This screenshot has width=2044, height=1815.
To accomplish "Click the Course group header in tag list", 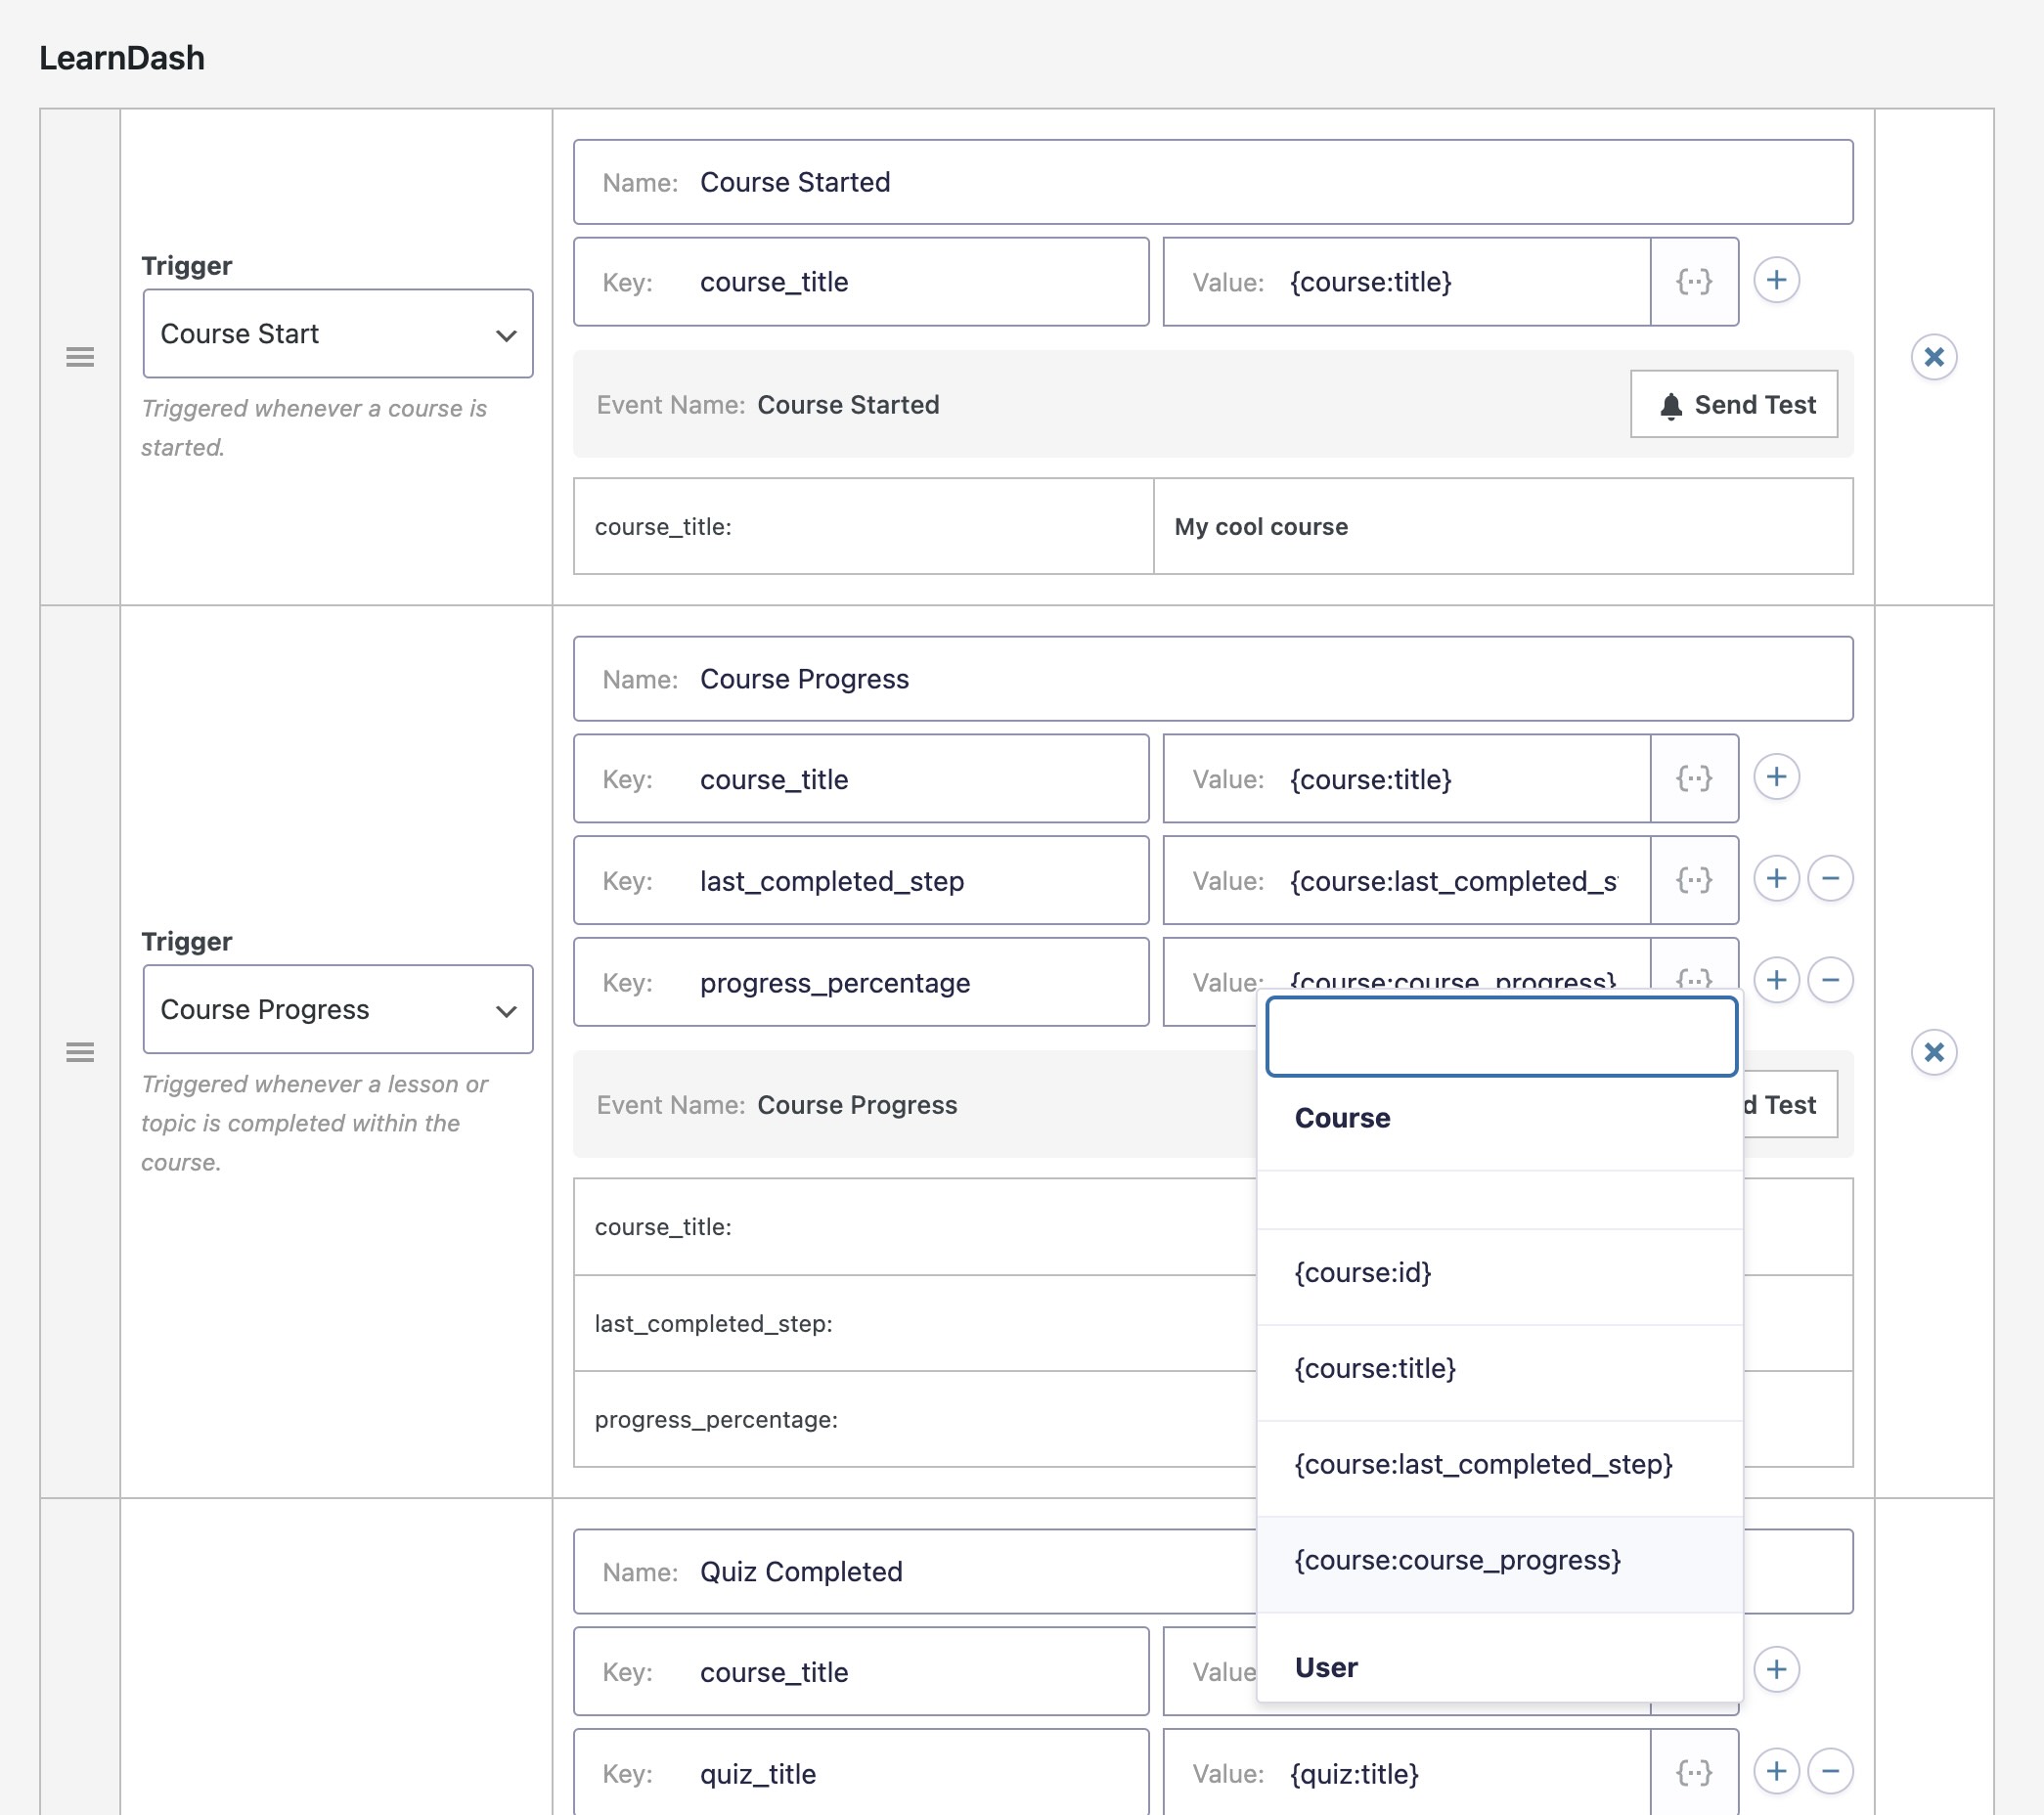I will click(x=1342, y=1118).
